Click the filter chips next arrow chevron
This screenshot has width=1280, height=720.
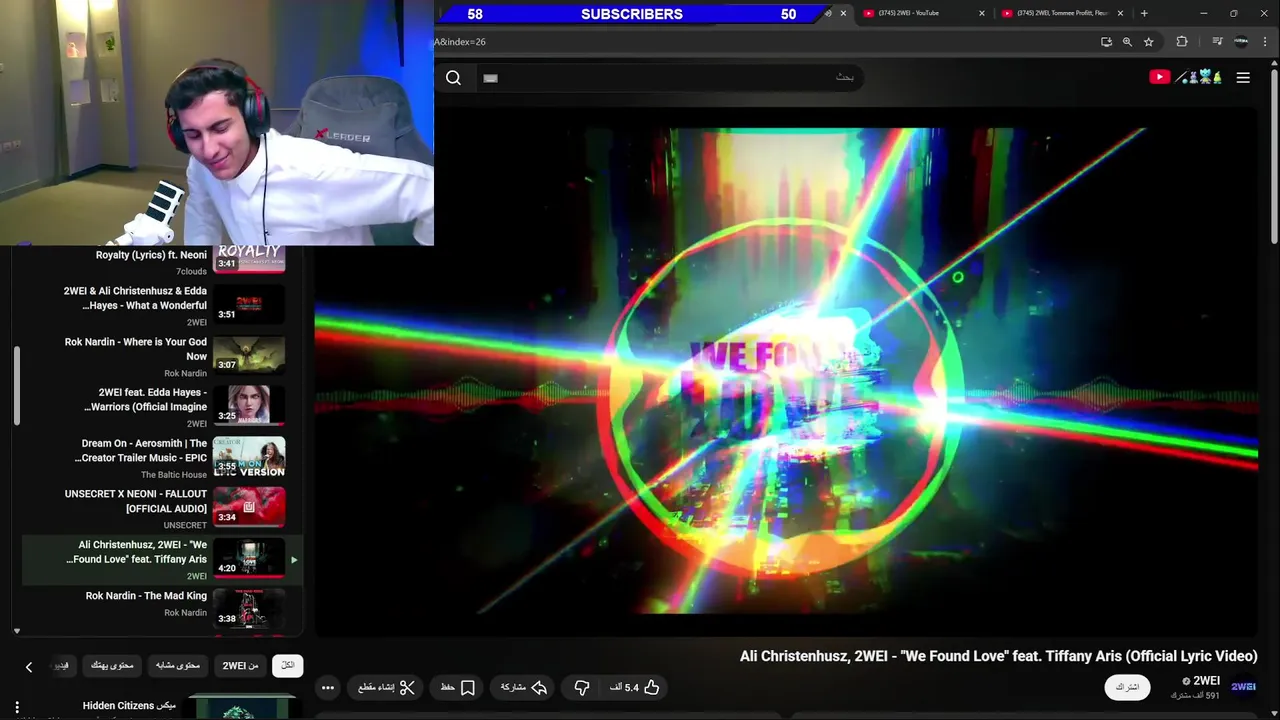click(29, 667)
